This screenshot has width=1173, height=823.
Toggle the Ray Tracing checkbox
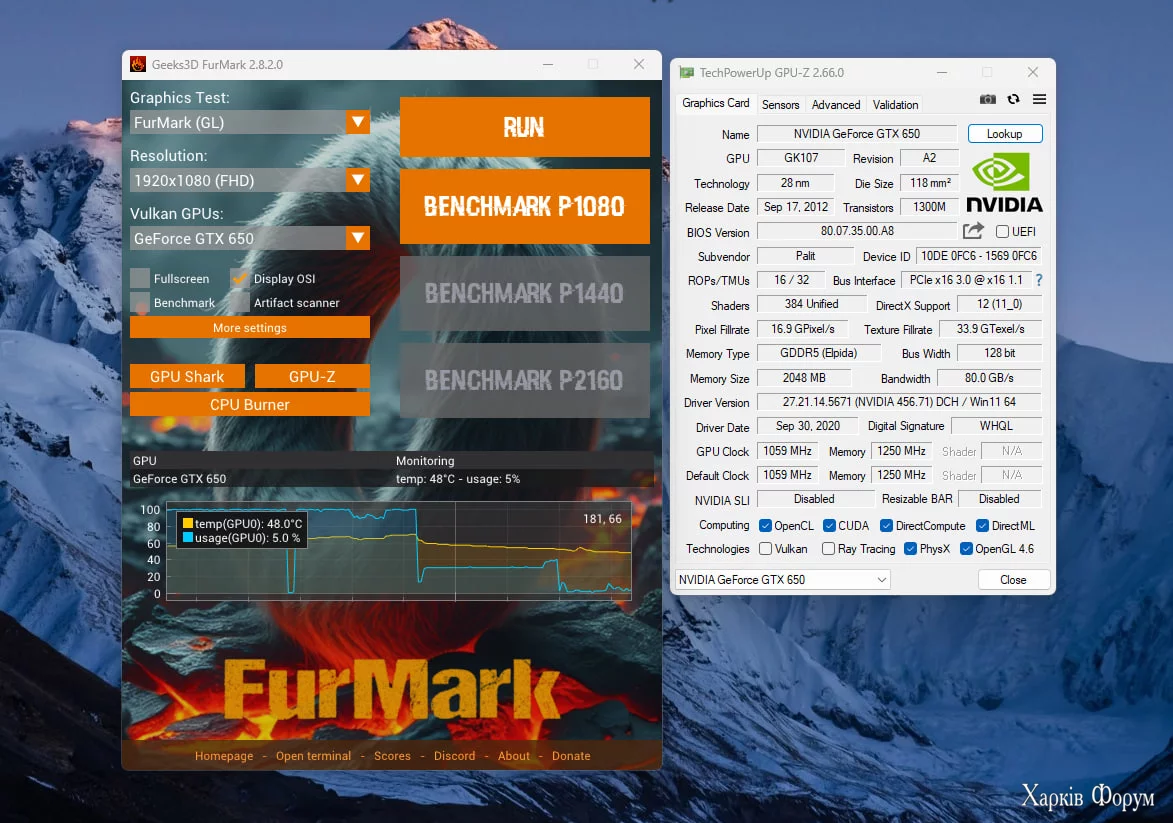(x=828, y=548)
